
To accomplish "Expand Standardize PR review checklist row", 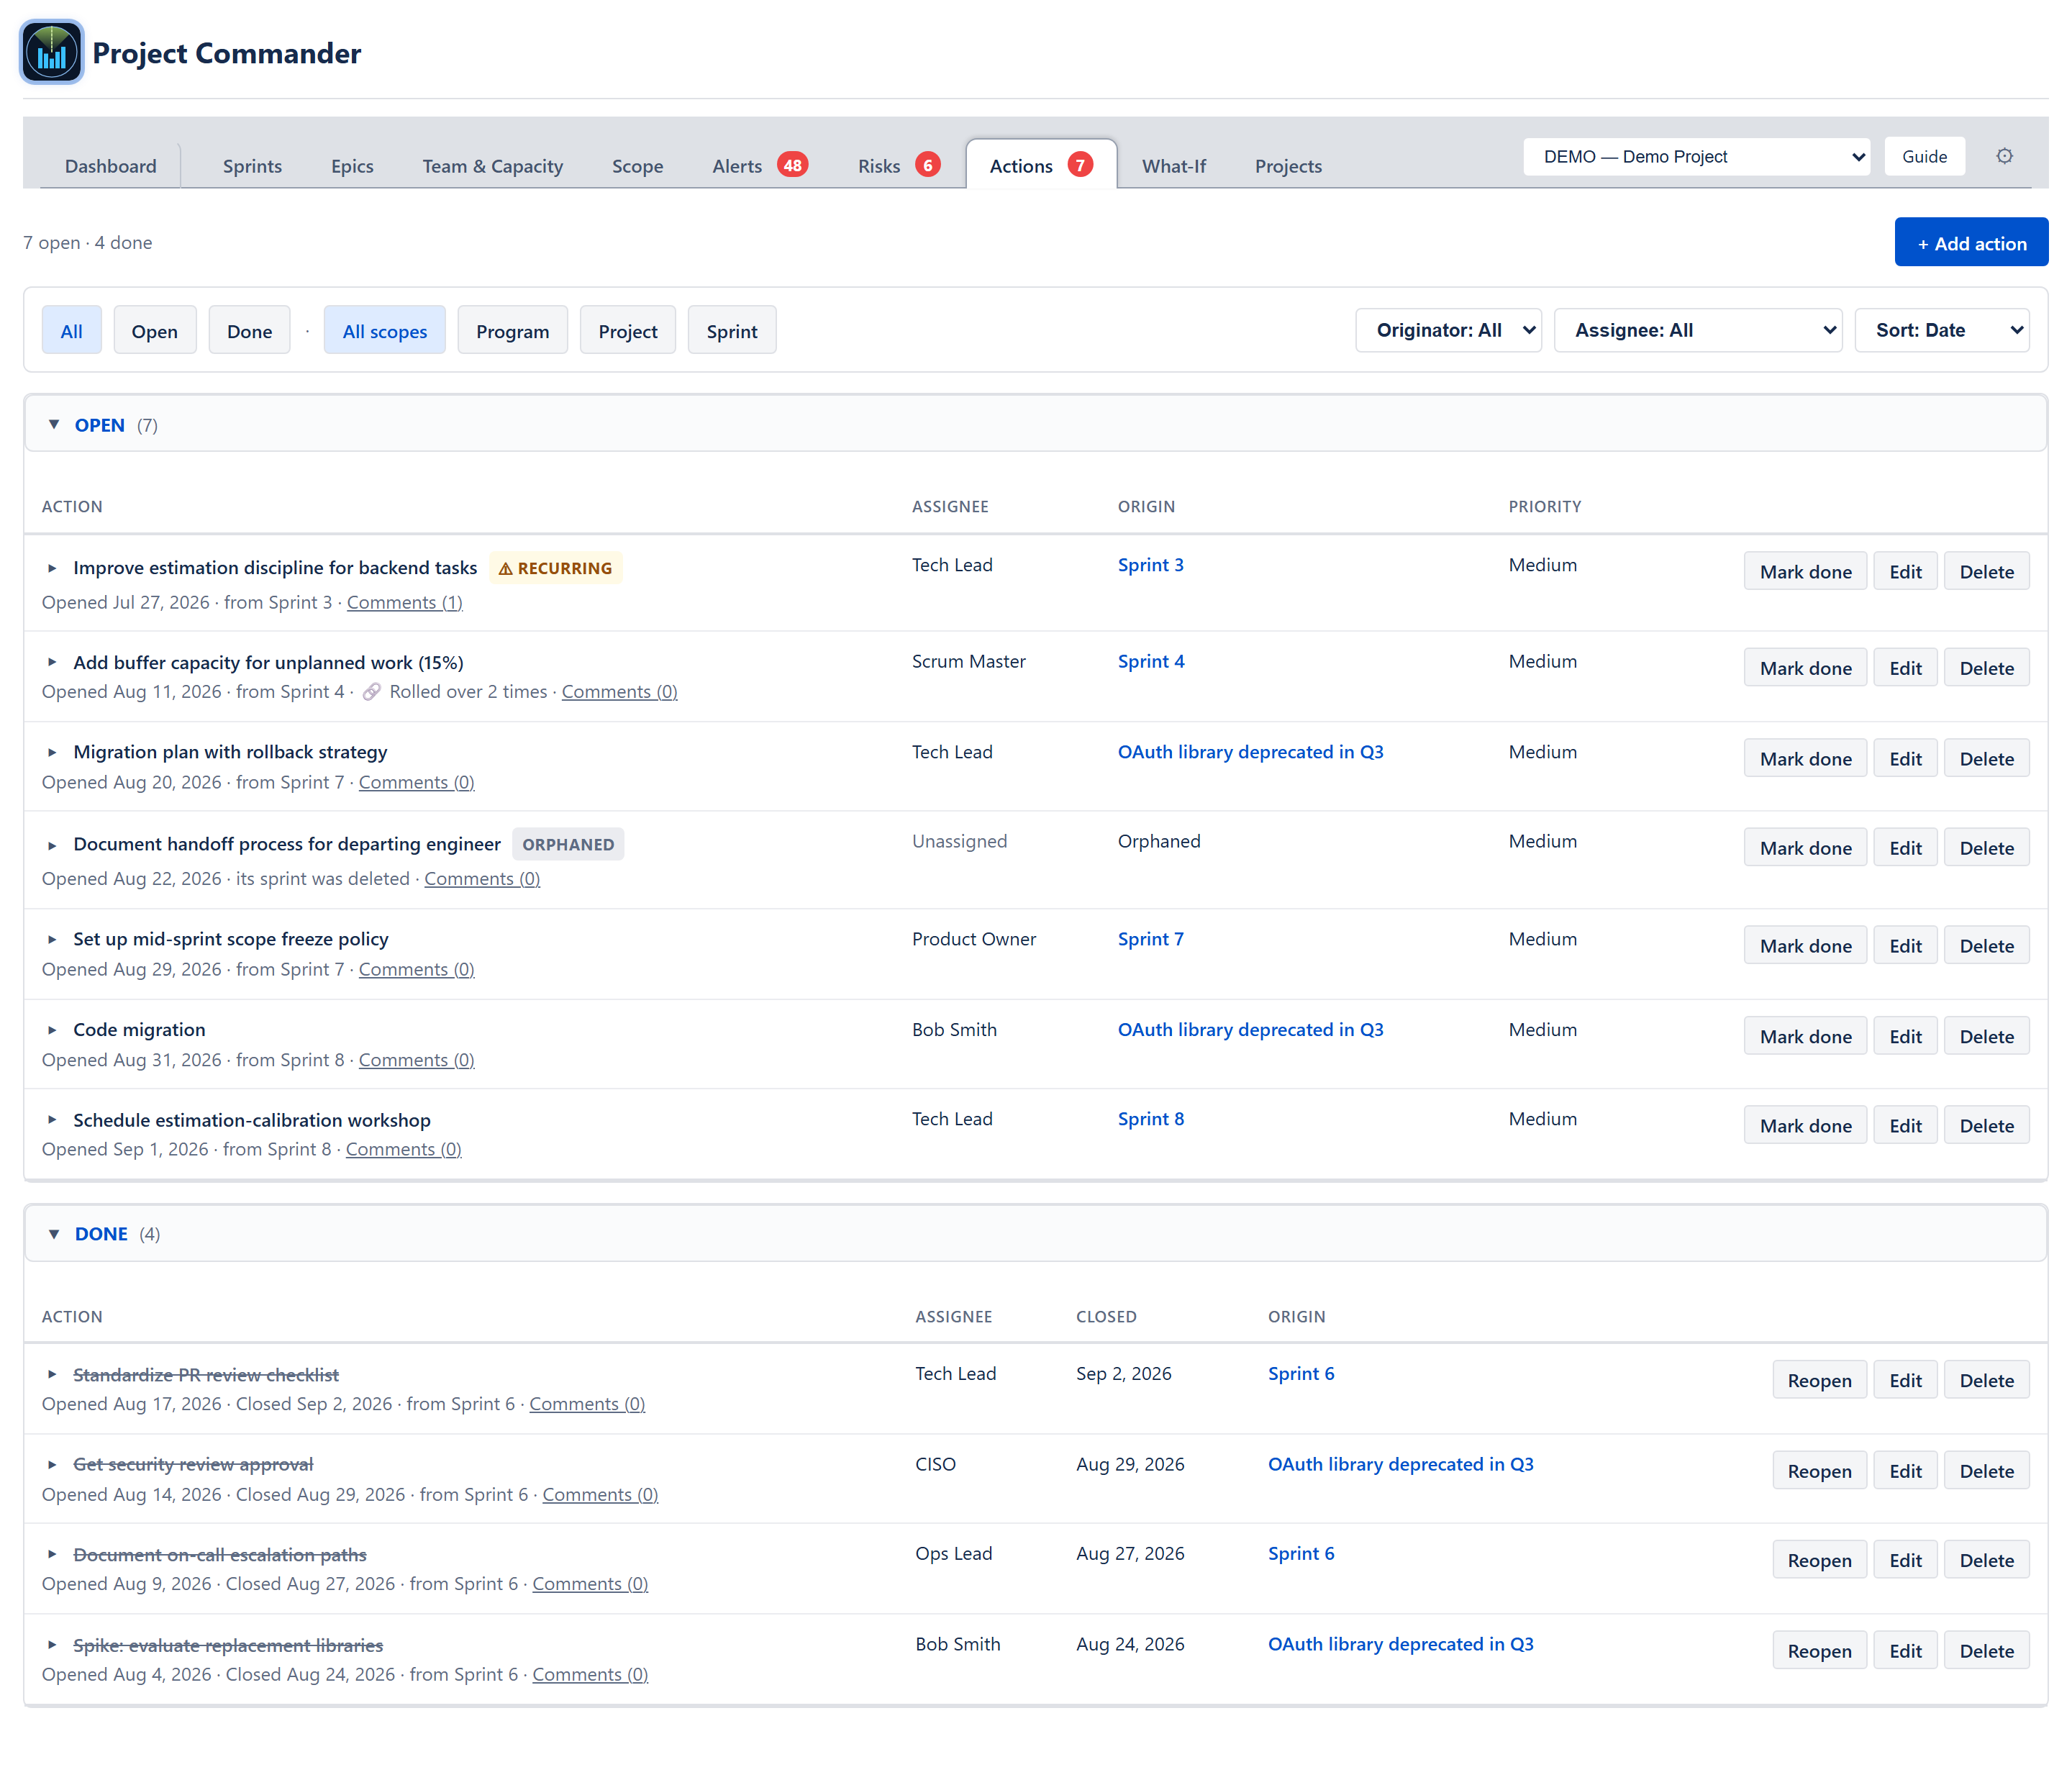I will click(52, 1375).
